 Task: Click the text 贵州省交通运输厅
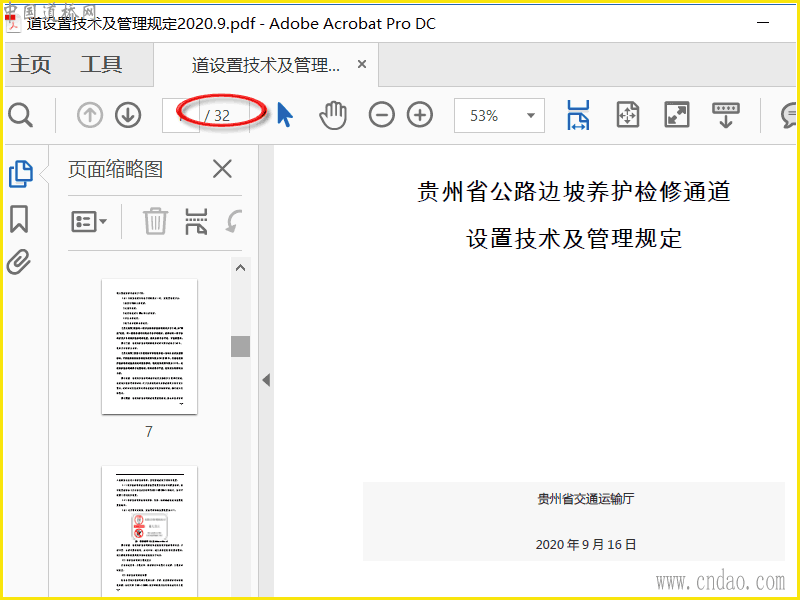tap(586, 498)
